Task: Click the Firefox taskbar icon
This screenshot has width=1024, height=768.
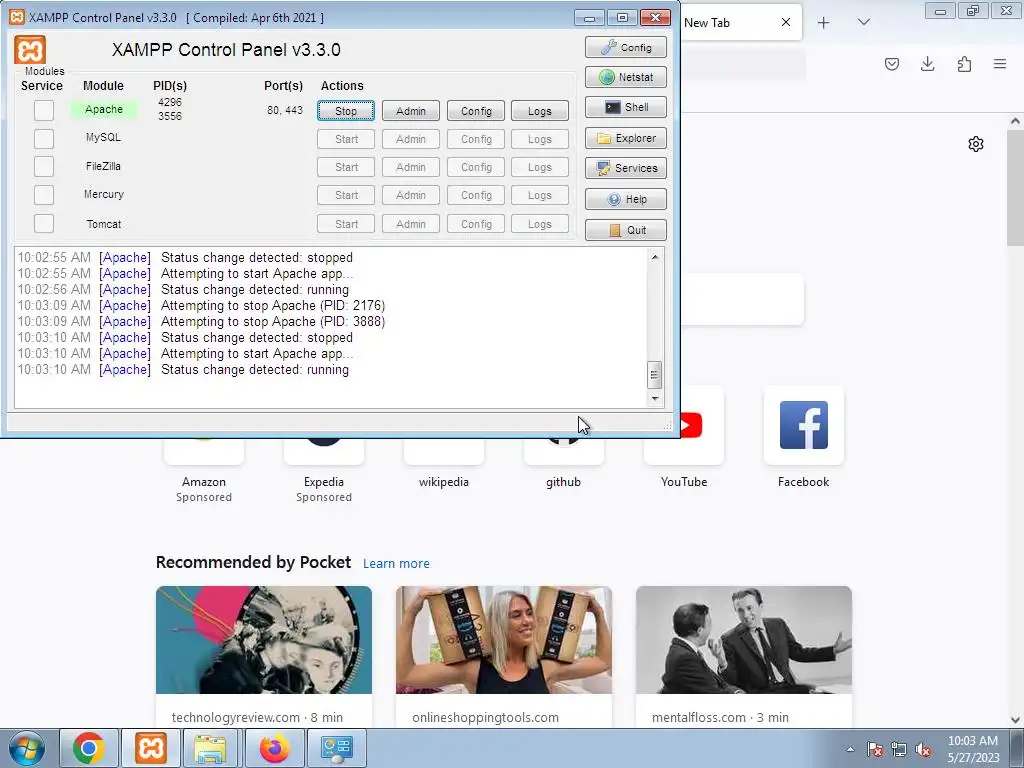Action: click(274, 748)
